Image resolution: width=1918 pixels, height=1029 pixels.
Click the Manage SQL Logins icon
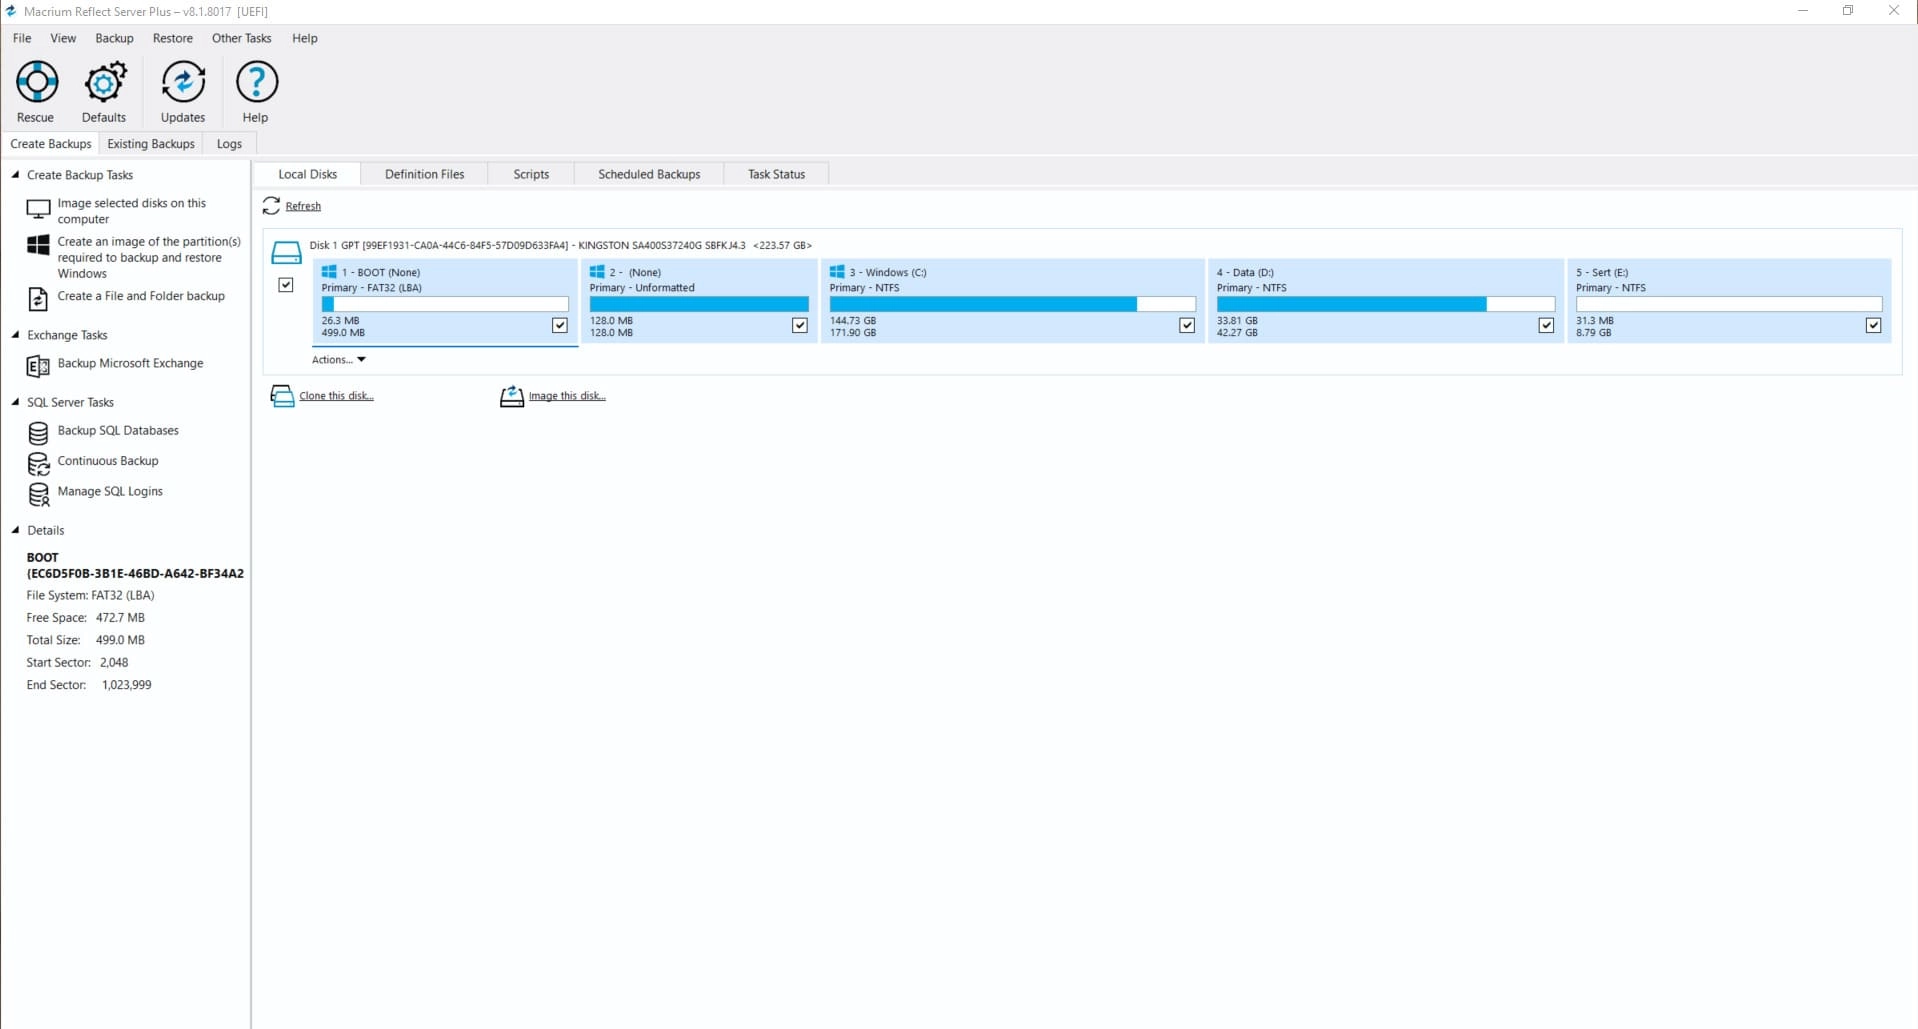tap(38, 494)
